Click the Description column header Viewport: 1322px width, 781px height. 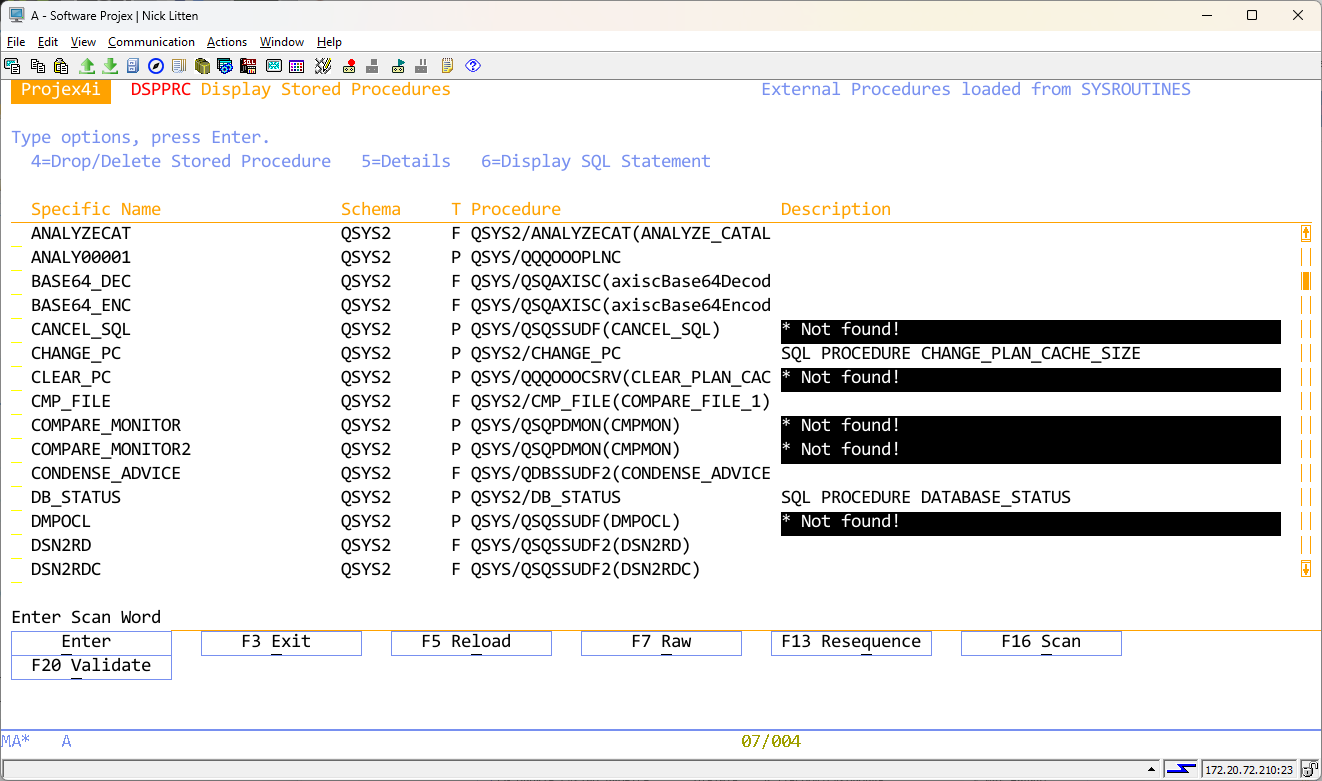click(x=836, y=209)
